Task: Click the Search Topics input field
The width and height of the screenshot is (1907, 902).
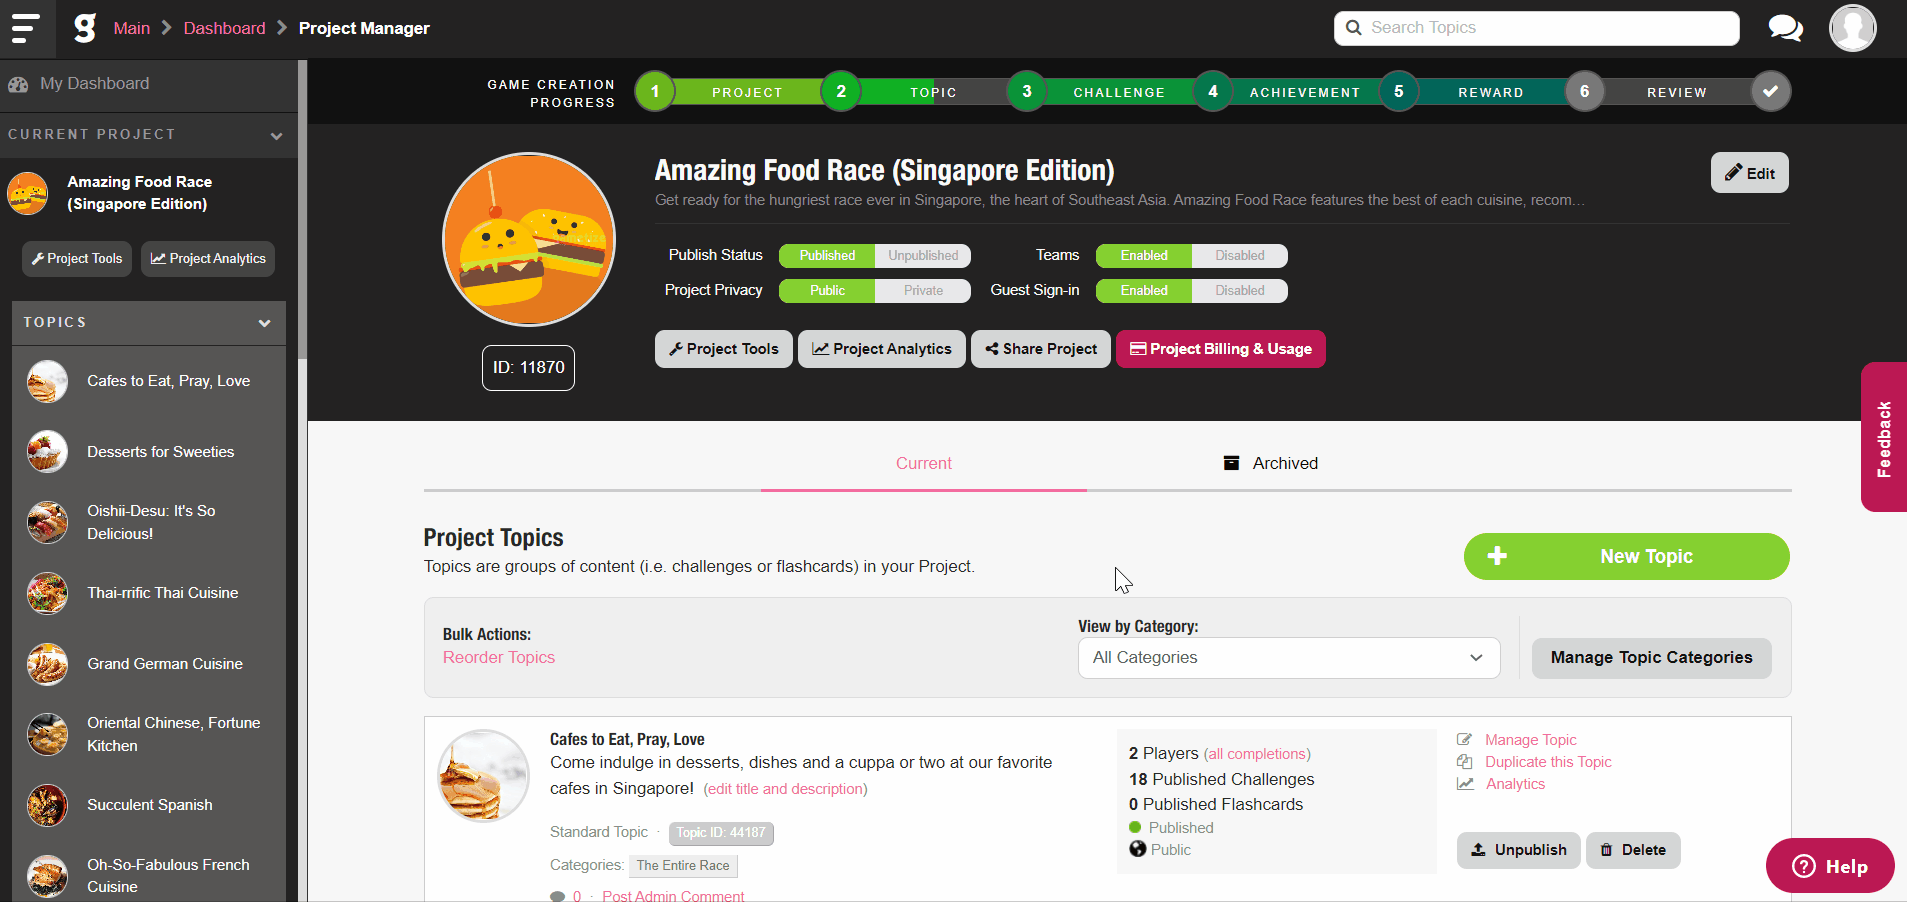Action: pos(1537,28)
